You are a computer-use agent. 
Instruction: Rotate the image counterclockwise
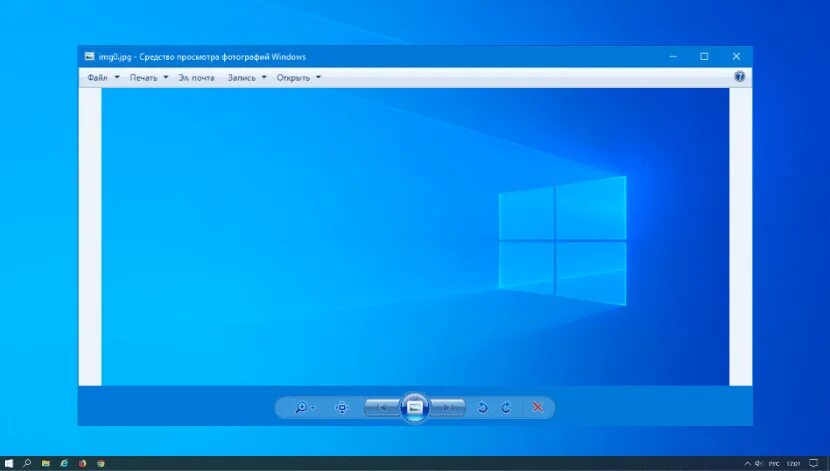482,407
